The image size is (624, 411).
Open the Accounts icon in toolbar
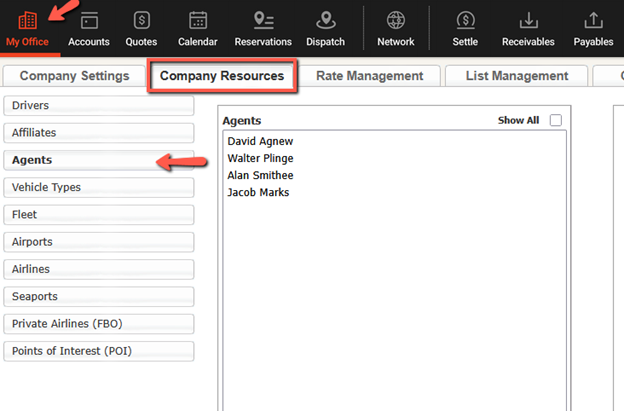pos(89,20)
